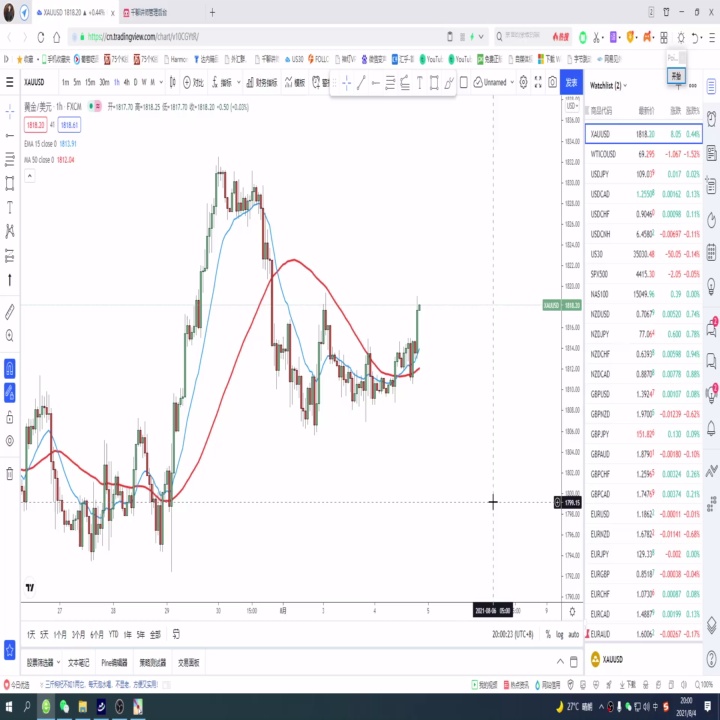The height and width of the screenshot is (720, 720).
Task: Select rectangle tool in floating drawing toolbar
Action: tap(434, 83)
